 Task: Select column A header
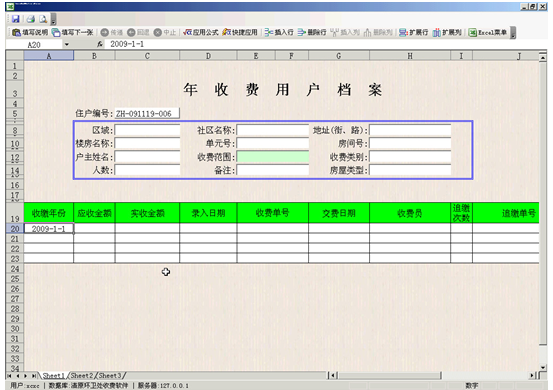(49, 56)
